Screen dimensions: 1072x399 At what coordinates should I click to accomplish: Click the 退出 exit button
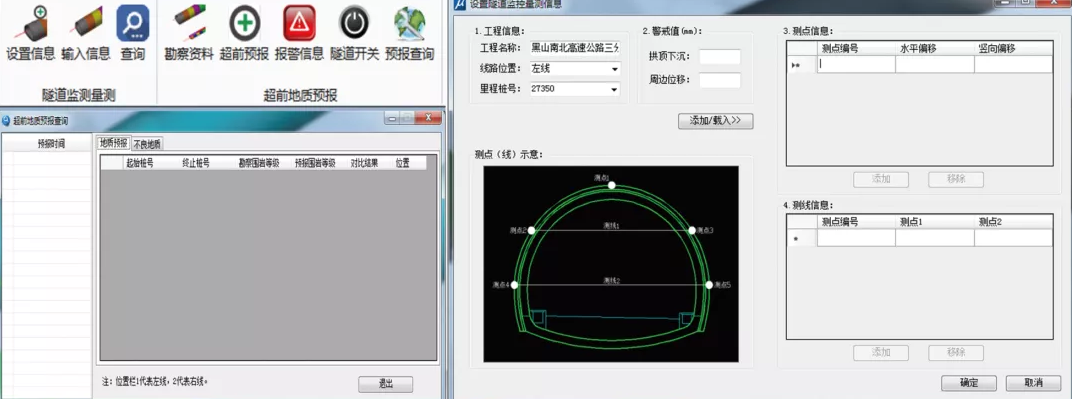pos(386,384)
